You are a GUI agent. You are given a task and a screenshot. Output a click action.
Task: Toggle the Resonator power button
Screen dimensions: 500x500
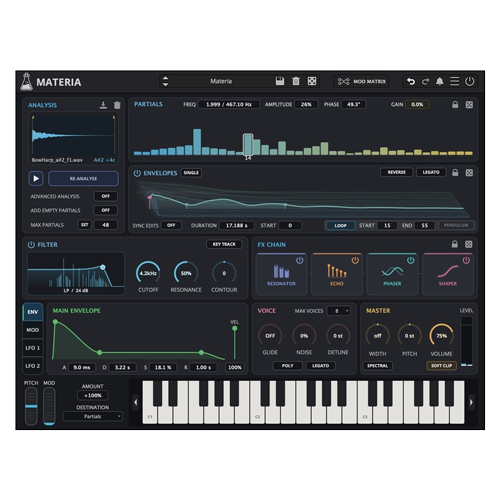pyautogui.click(x=300, y=260)
